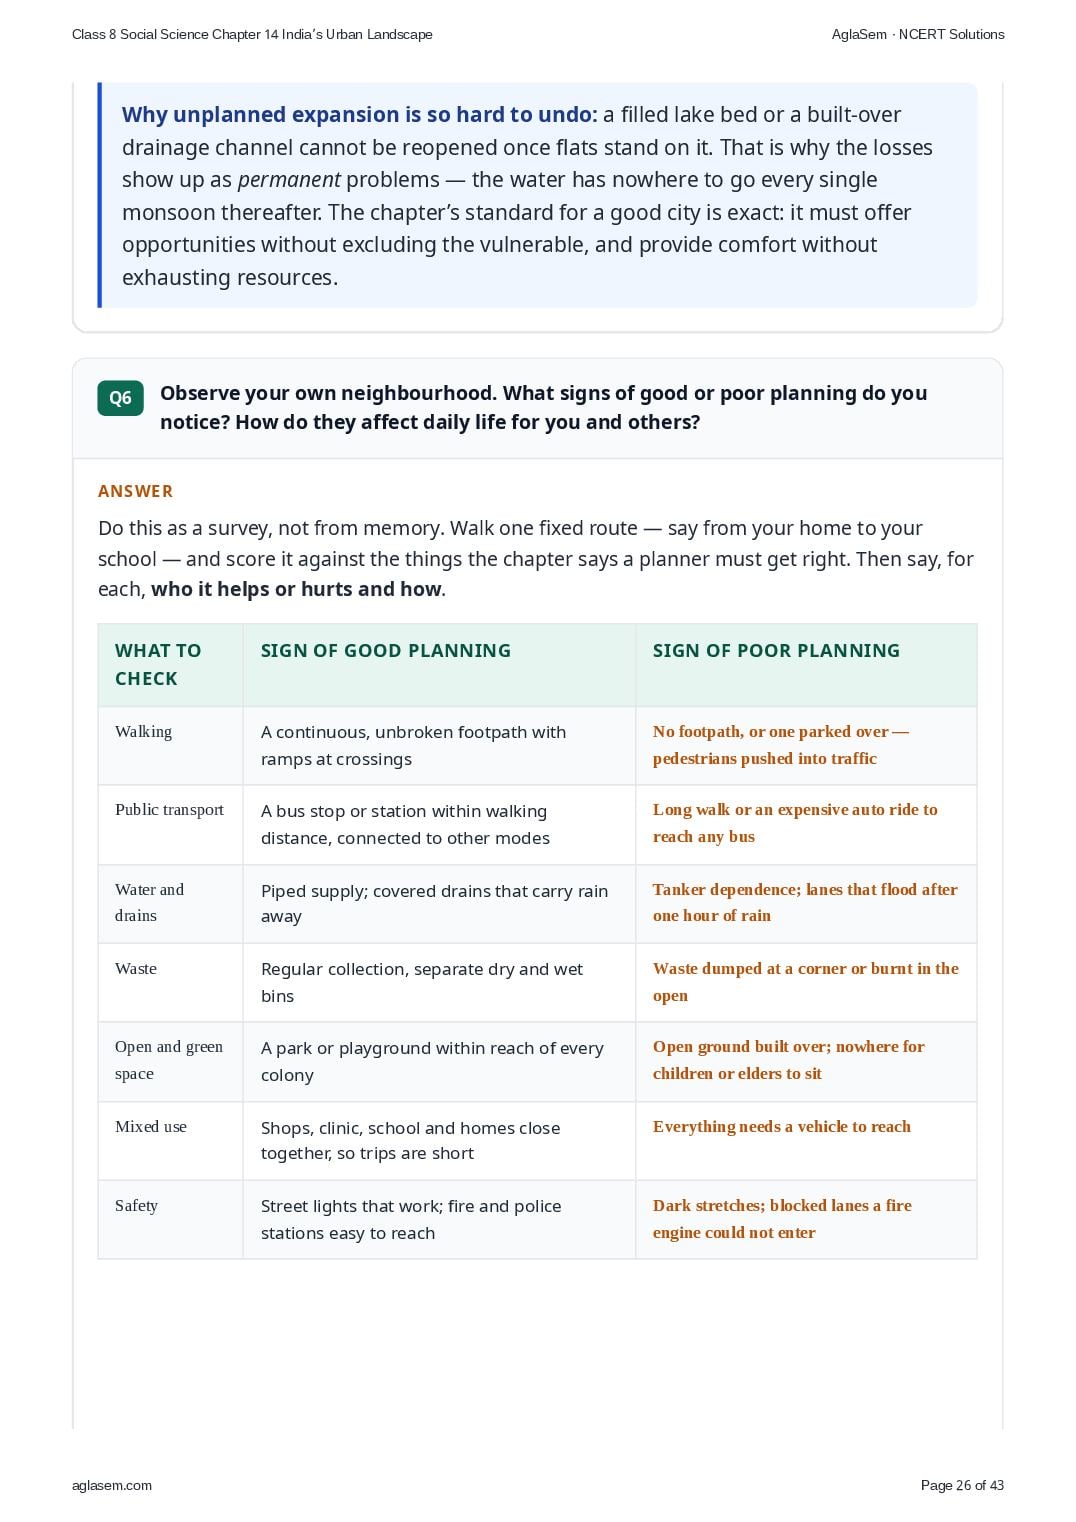Click the Page 26 of 43 indicator
1076x1522 pixels.
coord(962,1485)
